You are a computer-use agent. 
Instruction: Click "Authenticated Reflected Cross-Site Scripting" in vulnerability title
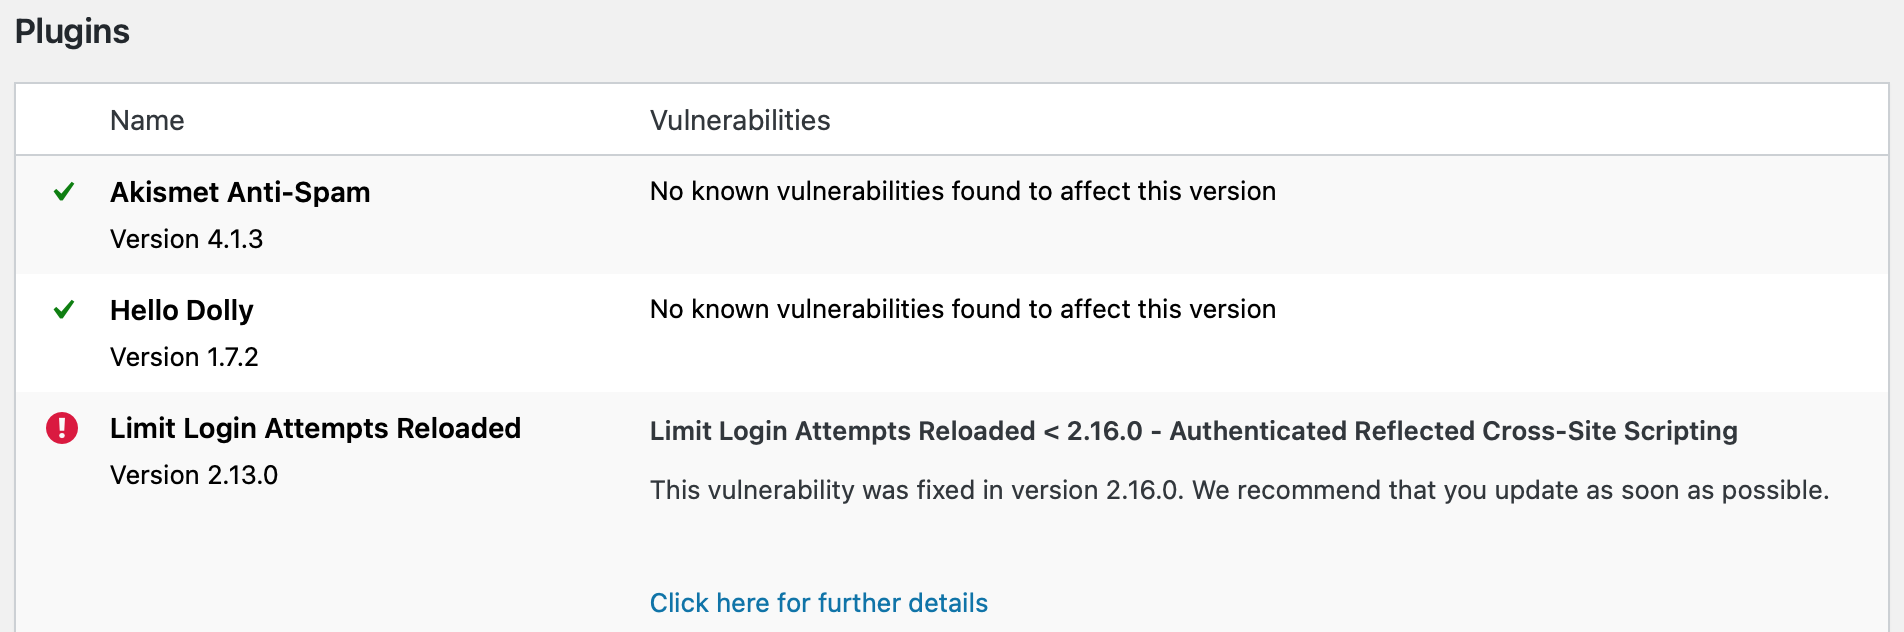coord(1453,431)
